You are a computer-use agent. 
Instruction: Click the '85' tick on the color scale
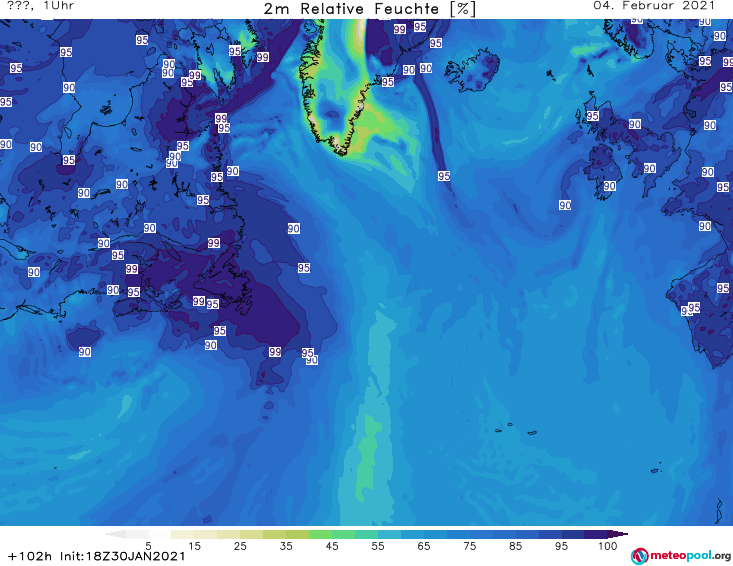[x=515, y=546]
